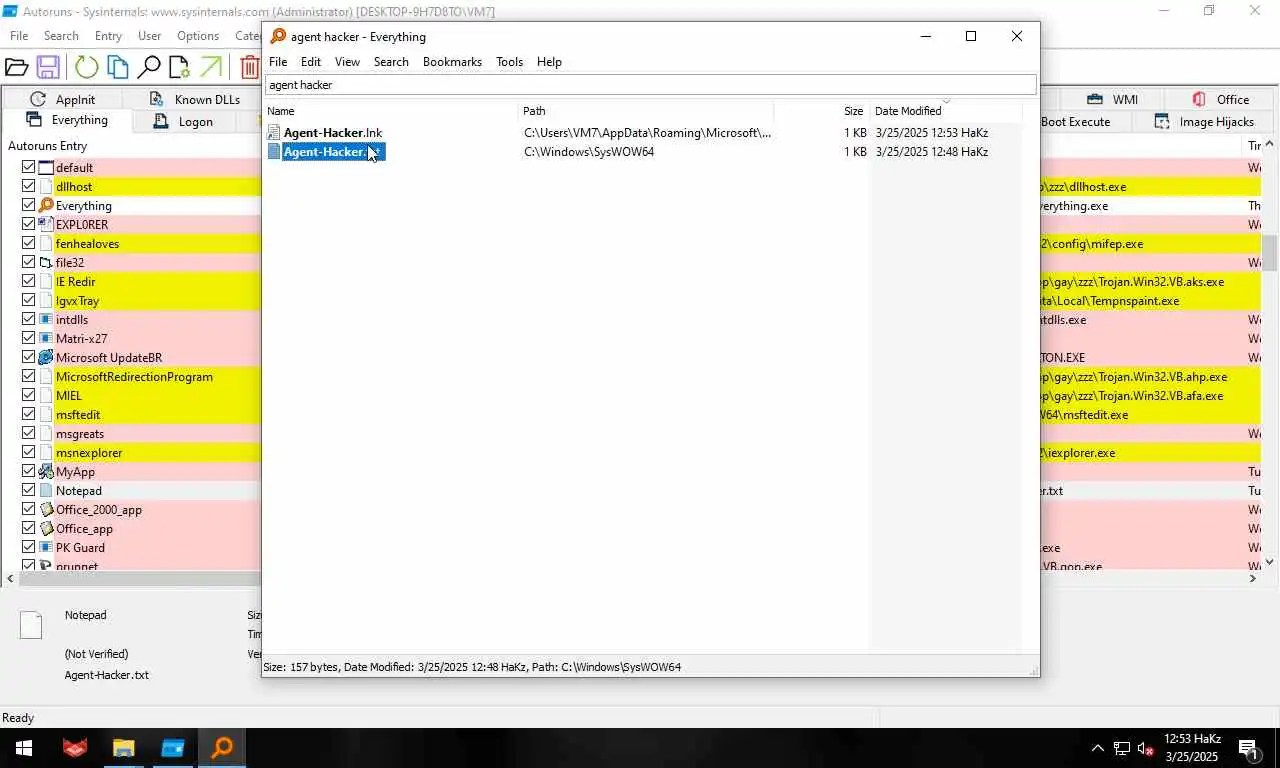Screen dimensions: 1280x768
Task: Click the file icon of the selected Agent-Hacker row
Action: point(274,152)
